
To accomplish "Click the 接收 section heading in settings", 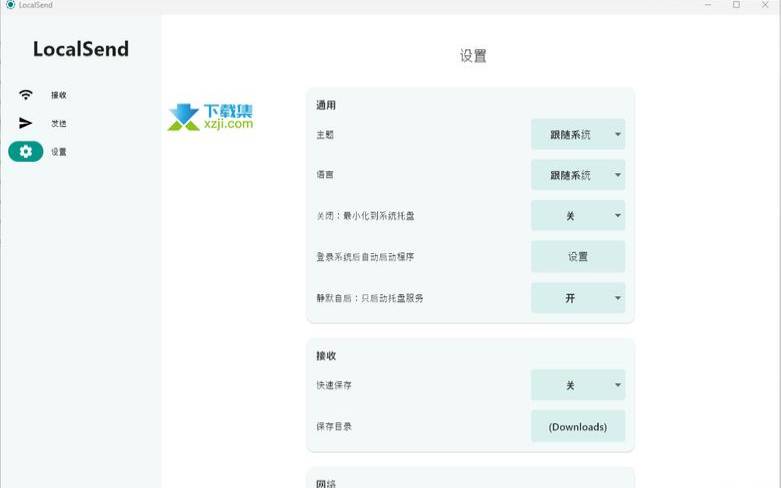I will (326, 356).
